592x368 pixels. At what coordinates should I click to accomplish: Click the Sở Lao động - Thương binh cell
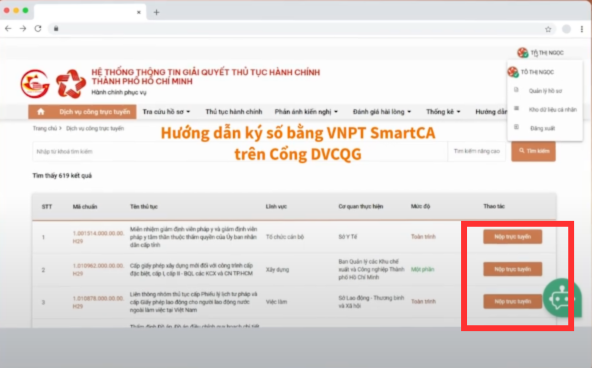pyautogui.click(x=371, y=302)
